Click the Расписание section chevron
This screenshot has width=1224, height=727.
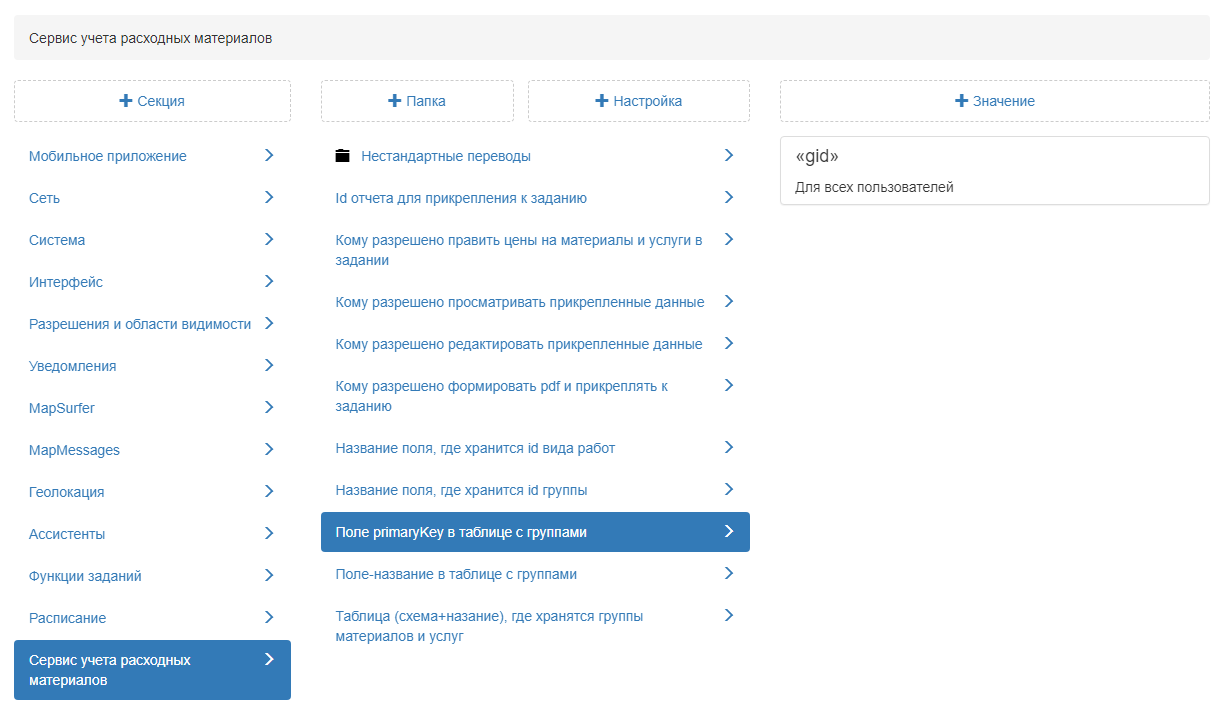(x=269, y=617)
